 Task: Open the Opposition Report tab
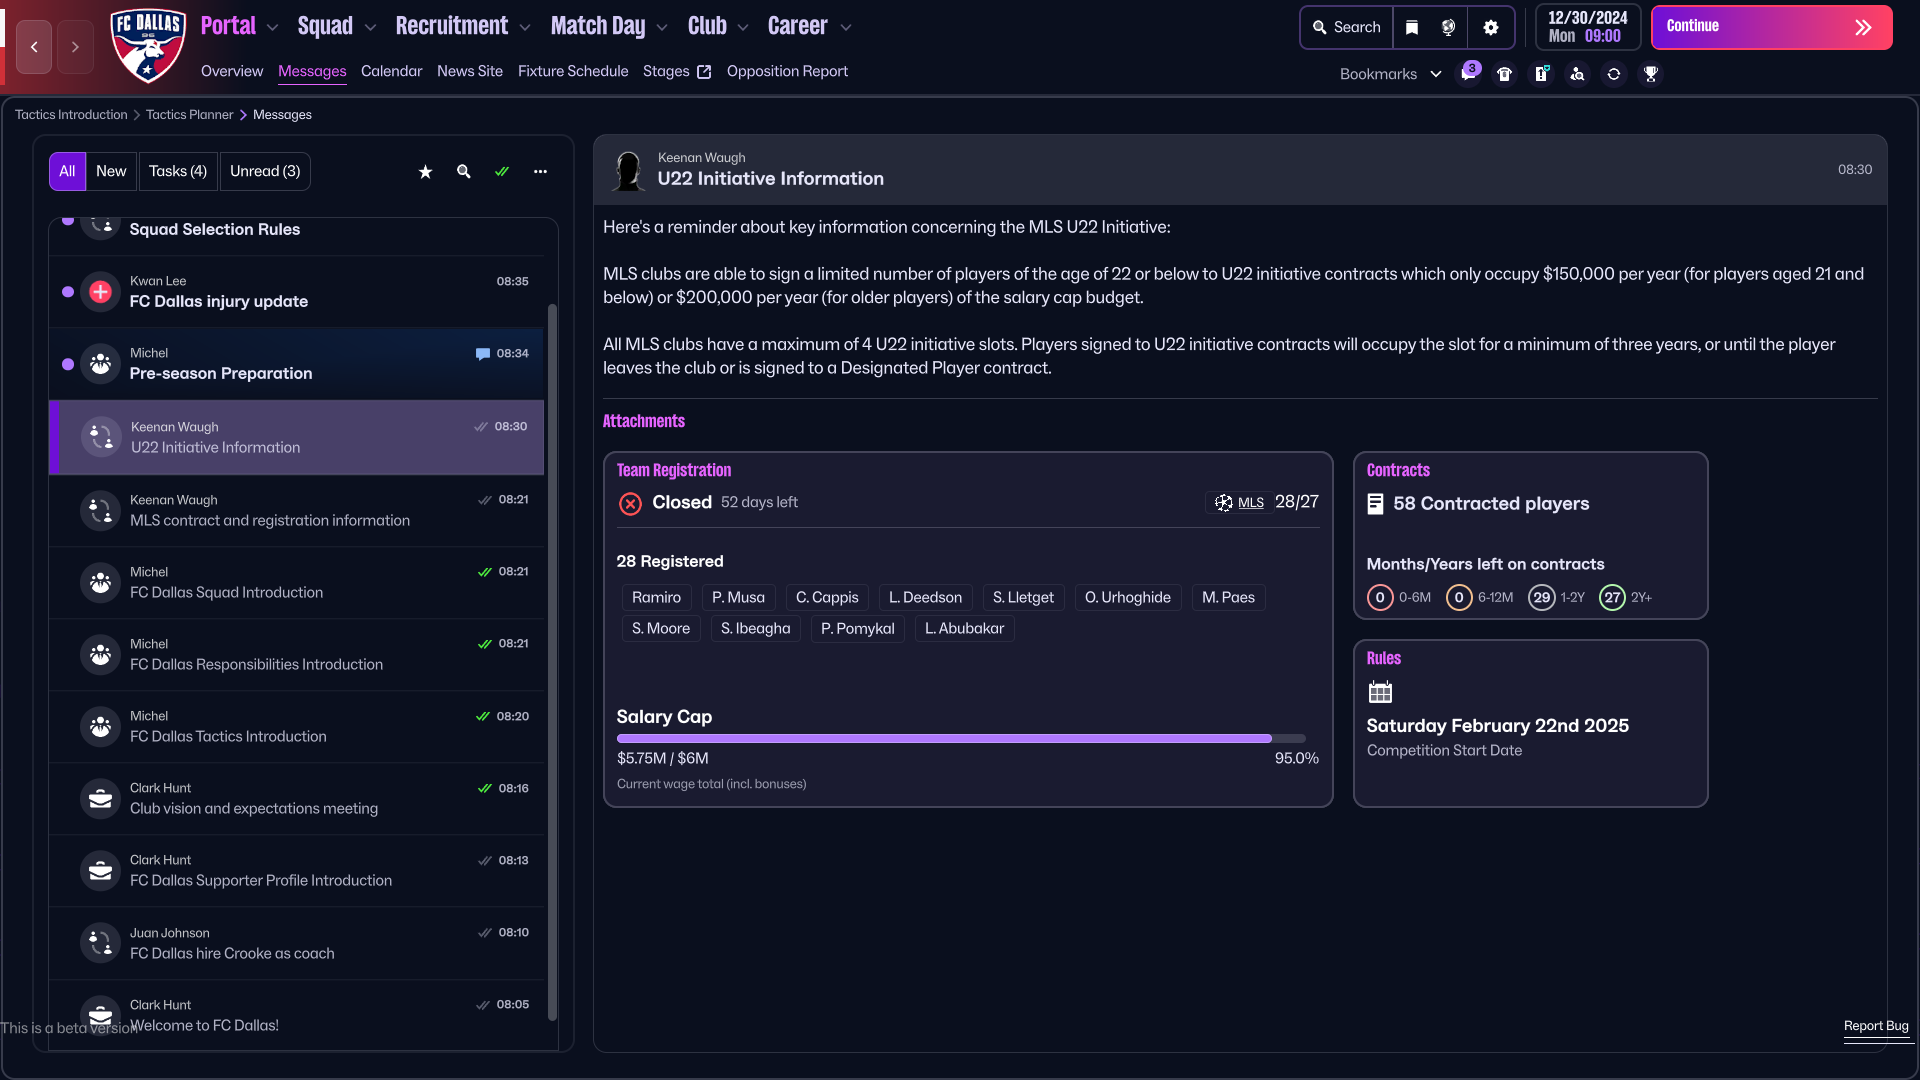point(787,71)
